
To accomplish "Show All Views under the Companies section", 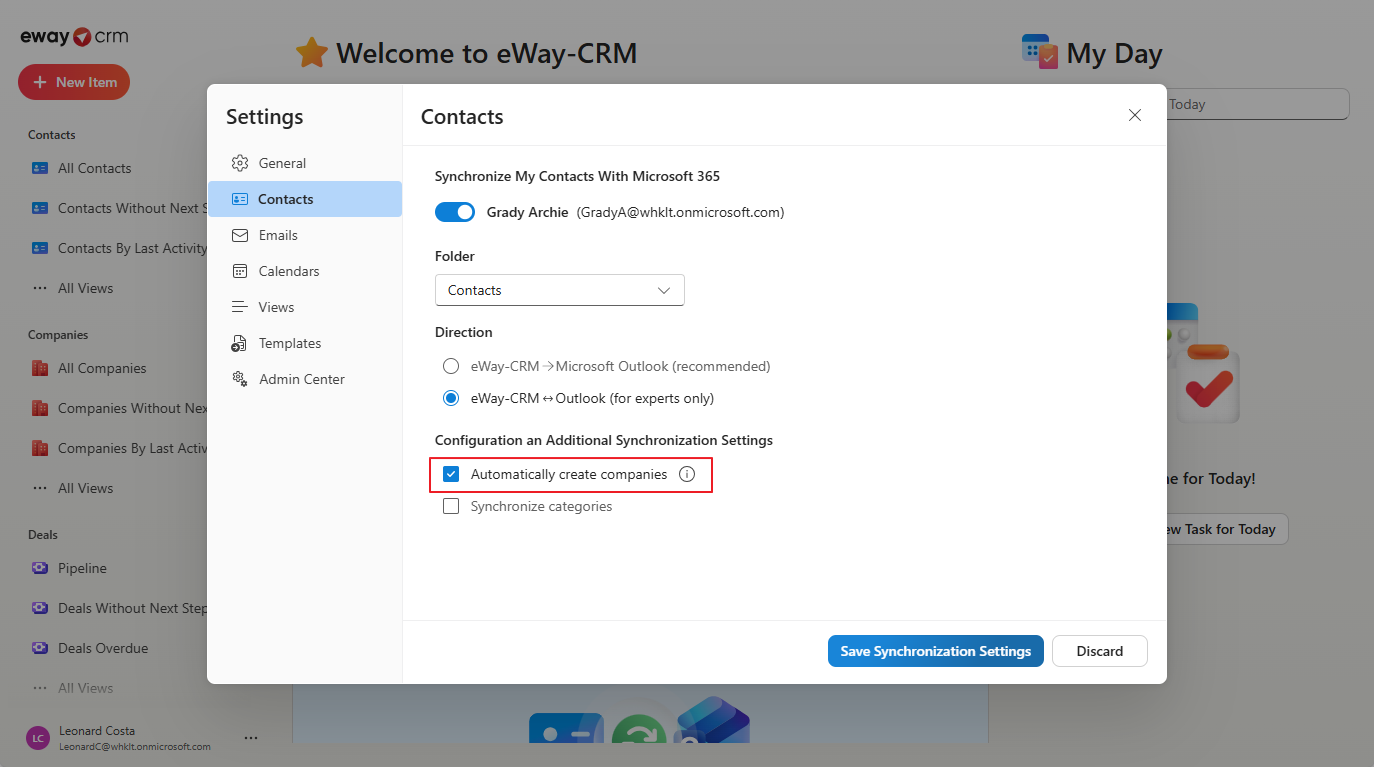I will click(85, 488).
